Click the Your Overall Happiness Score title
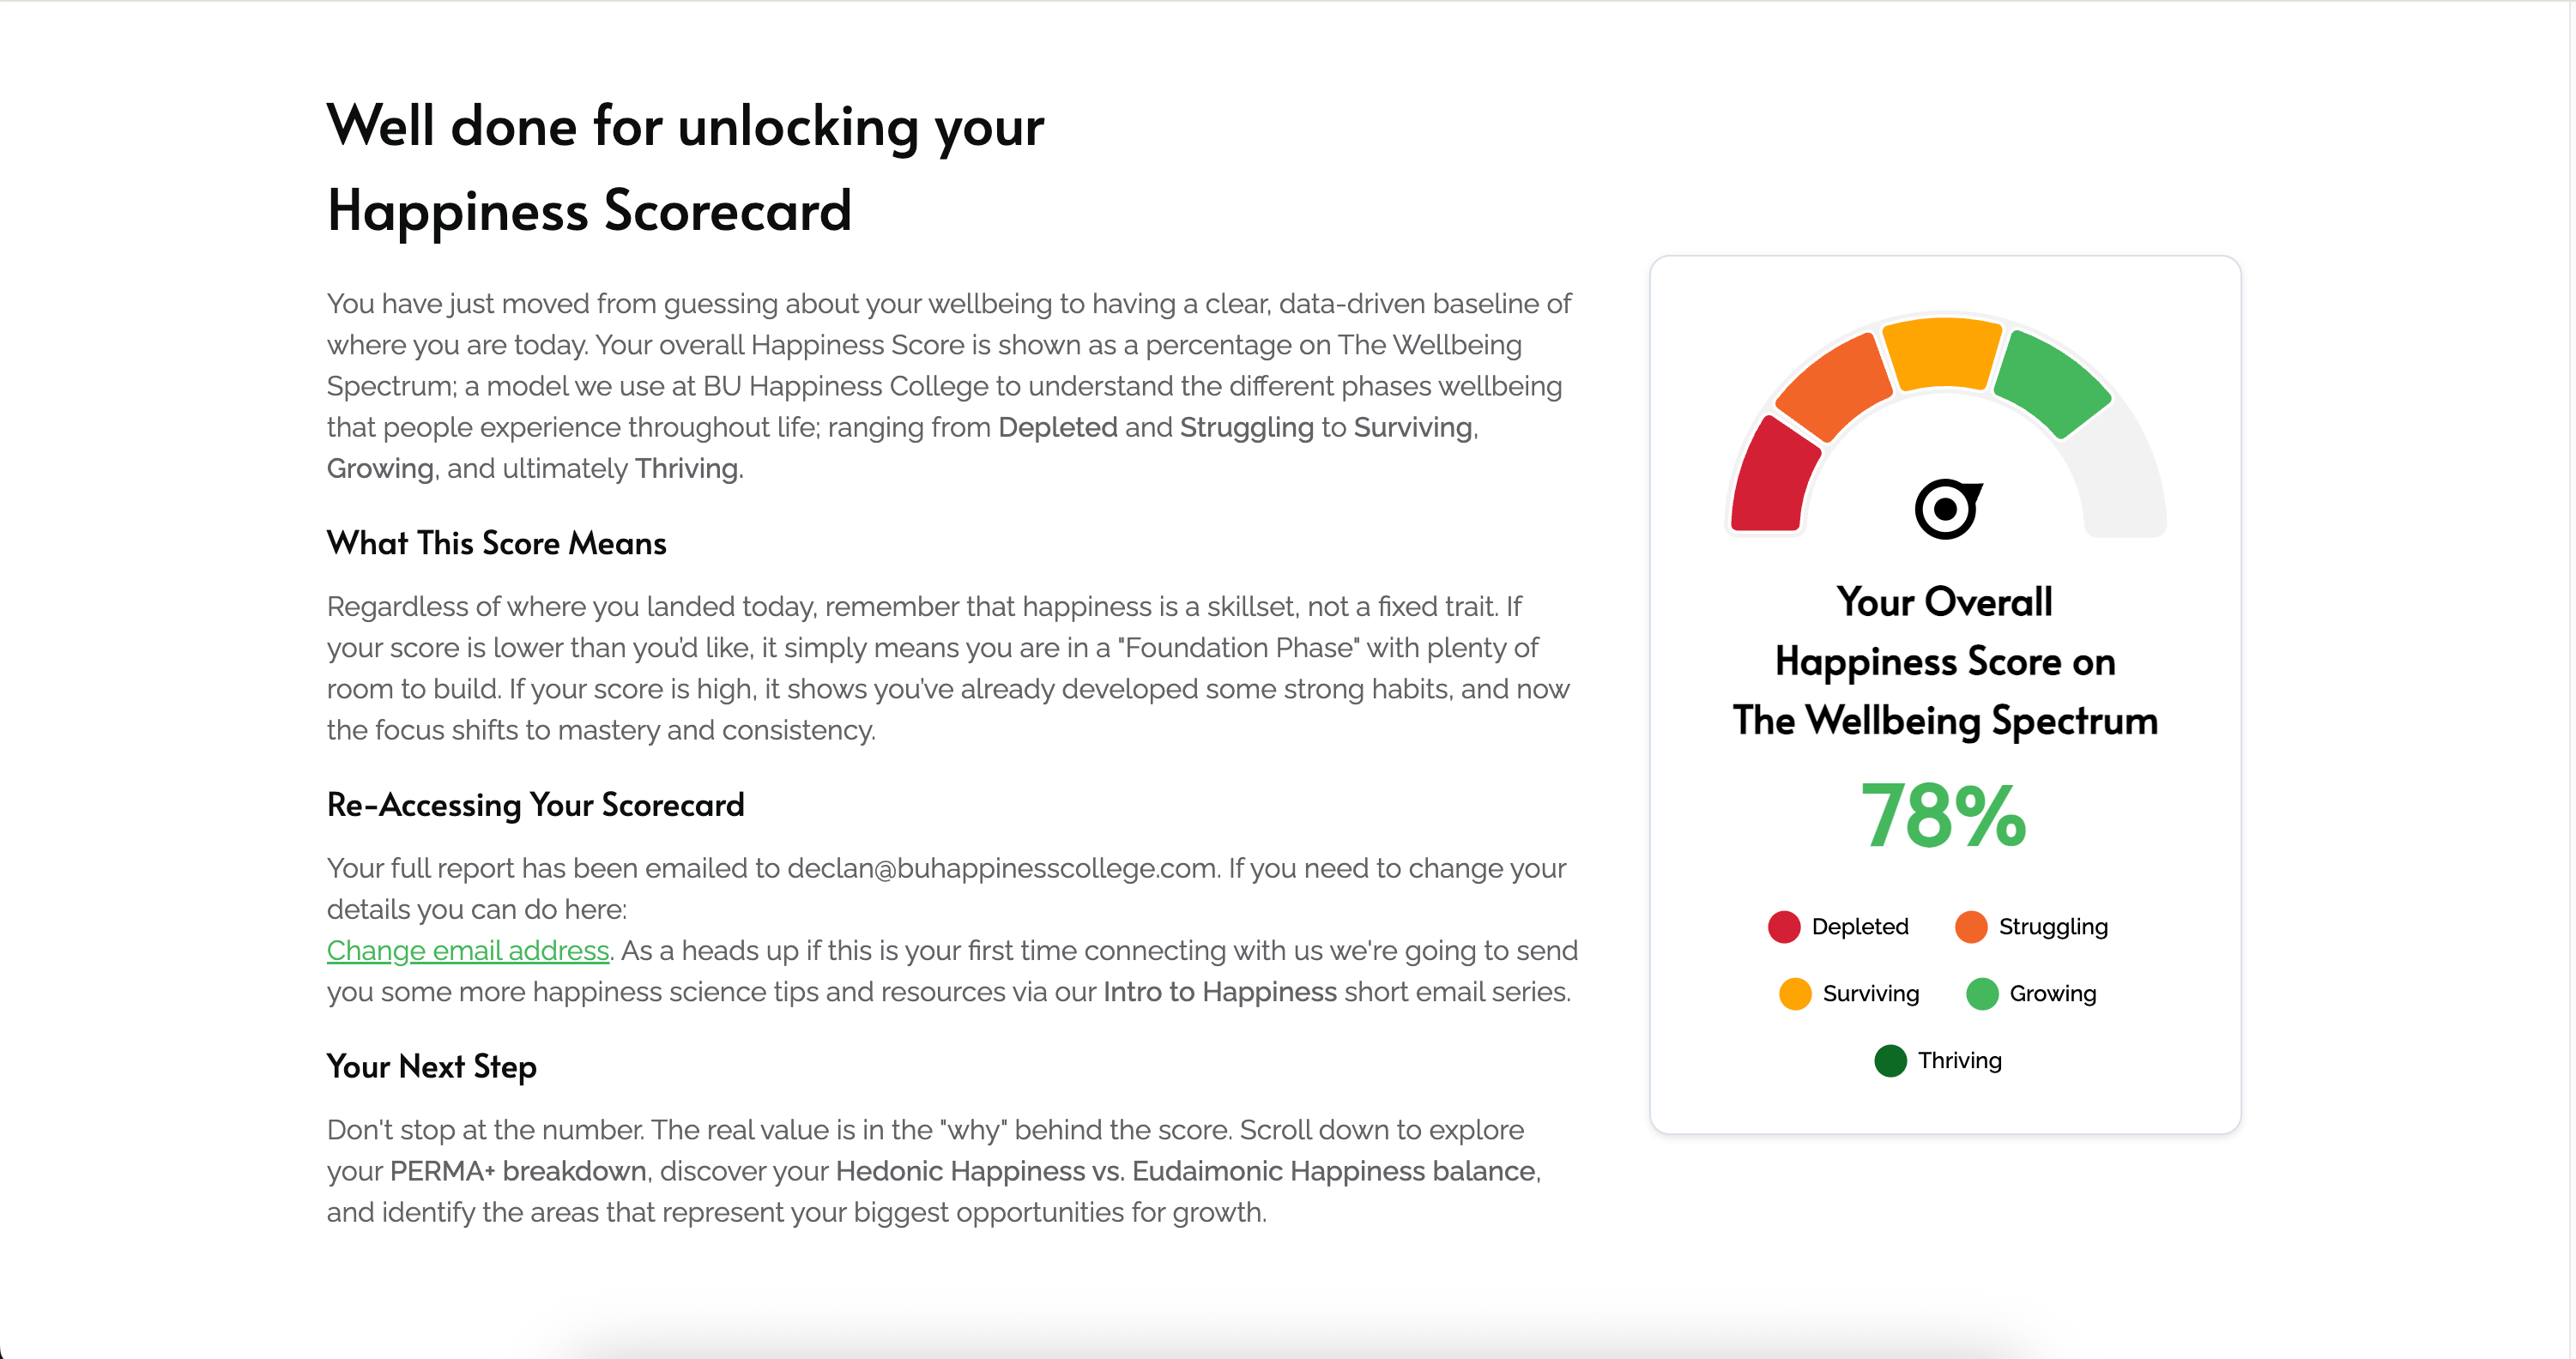2576x1359 pixels. click(x=1945, y=661)
